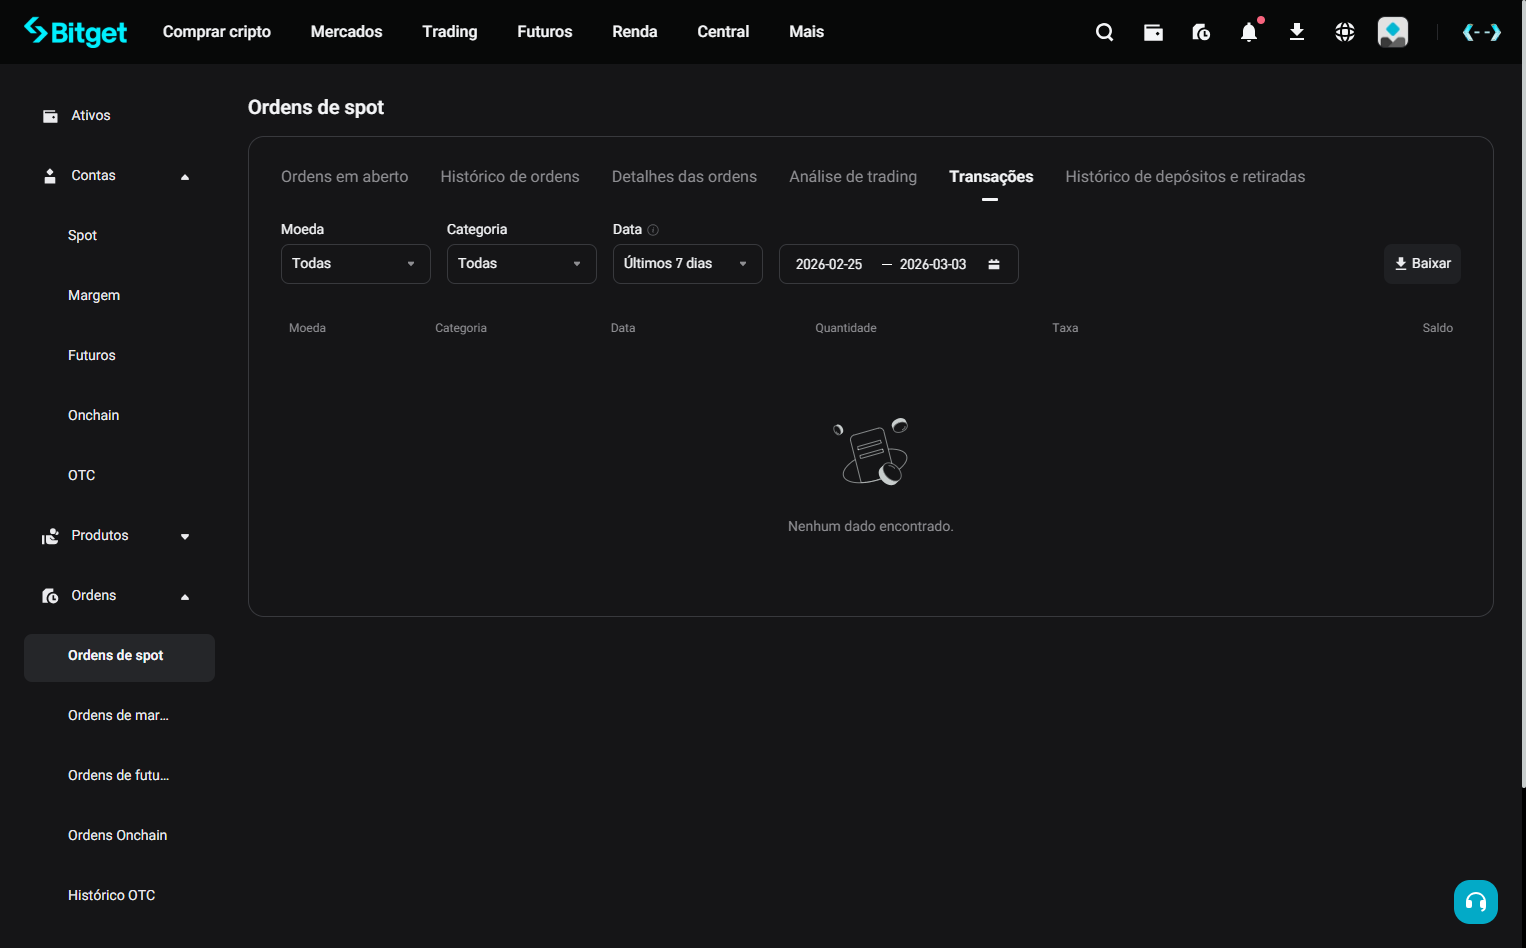Click the info icon next to Data
1526x948 pixels.
coord(653,230)
